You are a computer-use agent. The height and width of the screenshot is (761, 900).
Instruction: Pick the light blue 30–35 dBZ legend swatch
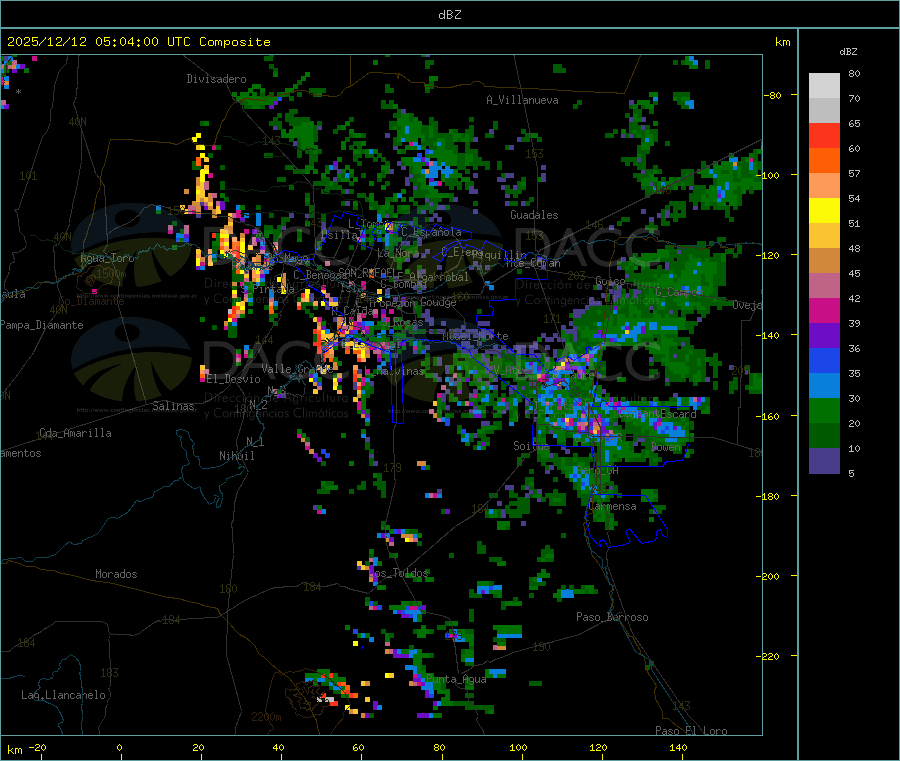pos(824,386)
